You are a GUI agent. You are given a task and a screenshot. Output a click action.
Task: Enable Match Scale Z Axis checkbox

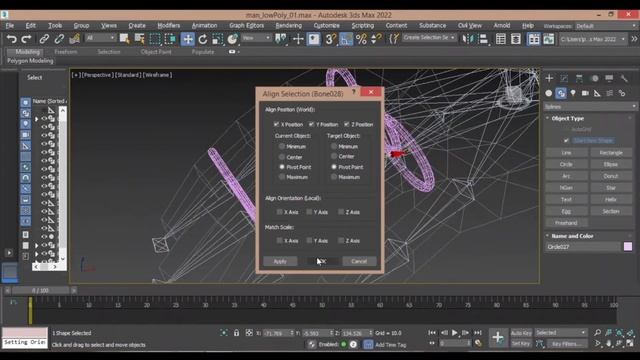pyautogui.click(x=341, y=240)
